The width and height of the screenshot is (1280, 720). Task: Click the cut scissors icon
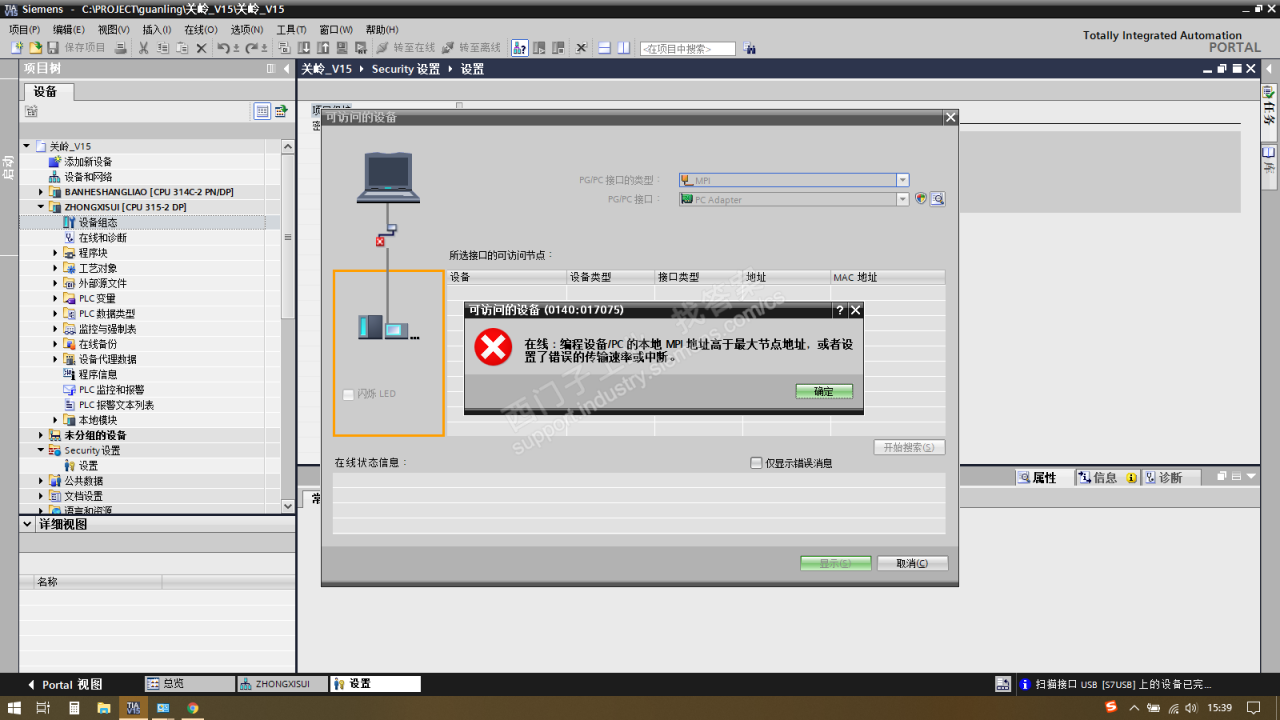143,48
